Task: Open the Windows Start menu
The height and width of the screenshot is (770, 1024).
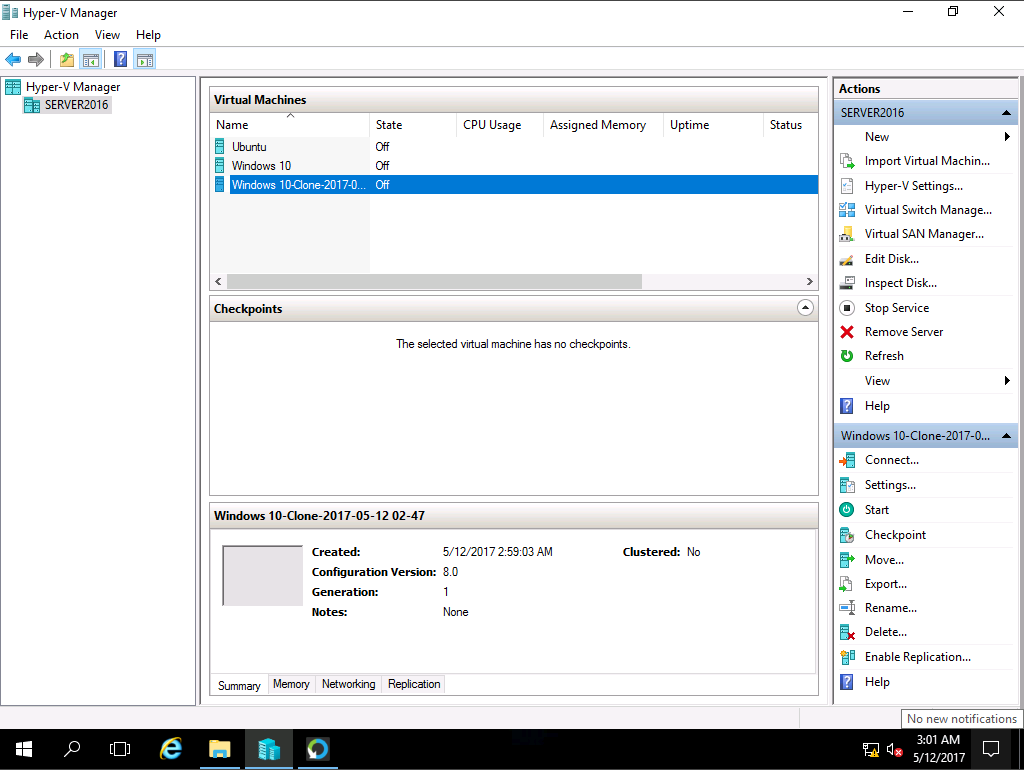Action: click(24, 749)
